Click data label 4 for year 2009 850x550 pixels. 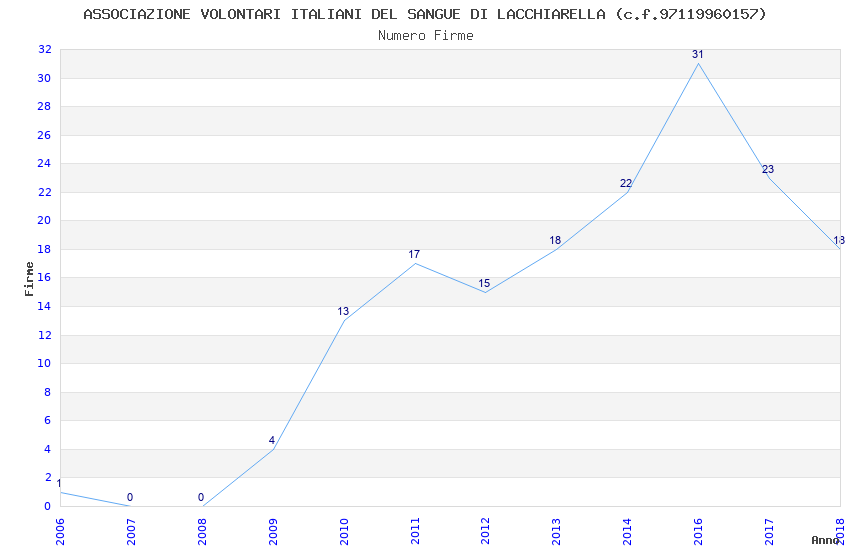(272, 441)
